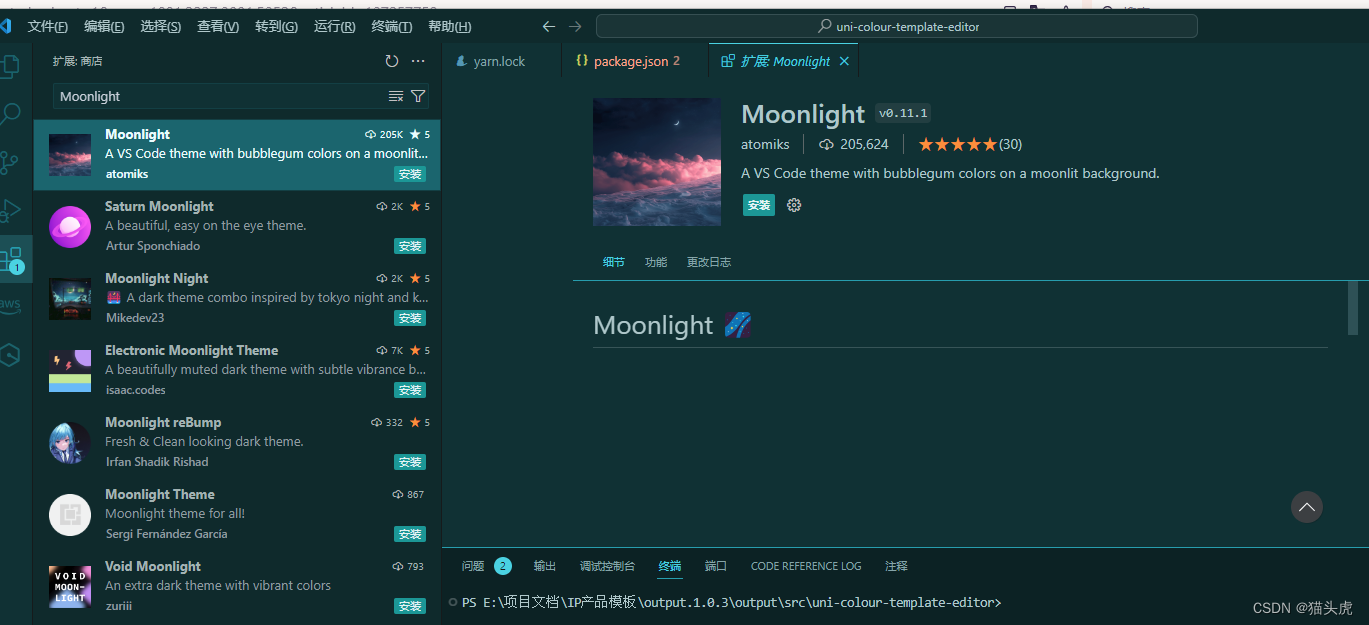Install the Moonlight extension
This screenshot has width=1369, height=625.
[x=758, y=204]
